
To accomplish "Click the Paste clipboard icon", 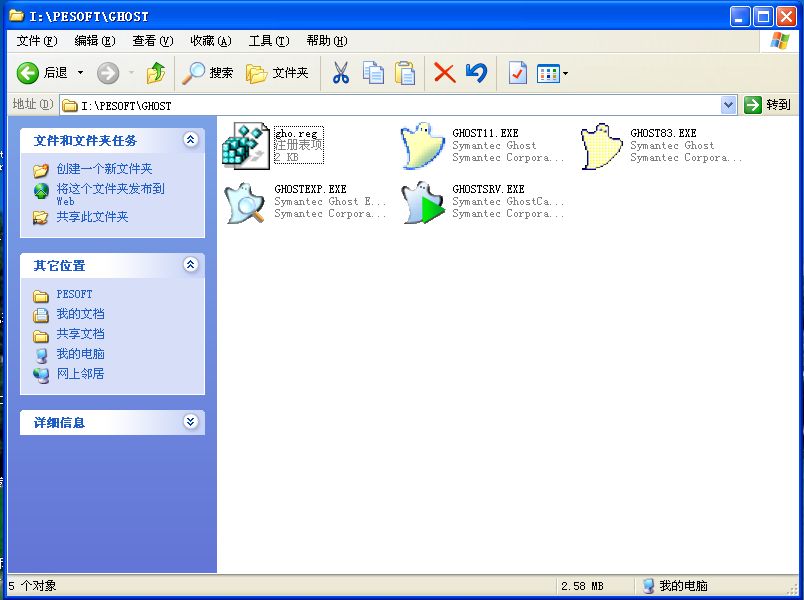I will click(x=405, y=73).
